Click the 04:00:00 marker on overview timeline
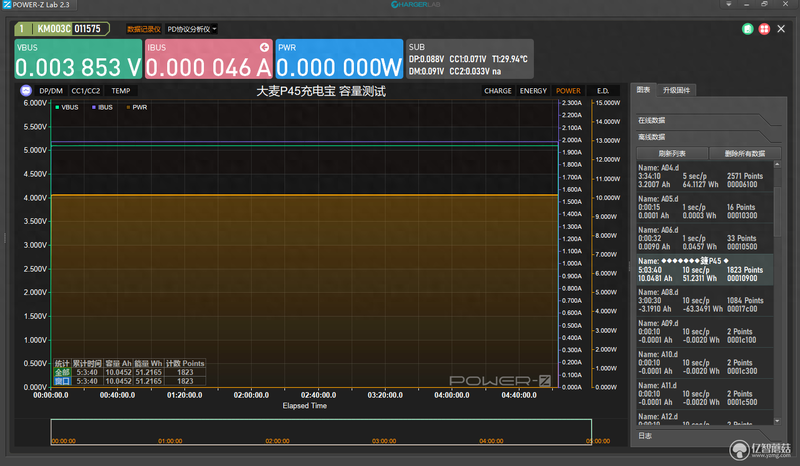800x466 pixels. pos(491,441)
